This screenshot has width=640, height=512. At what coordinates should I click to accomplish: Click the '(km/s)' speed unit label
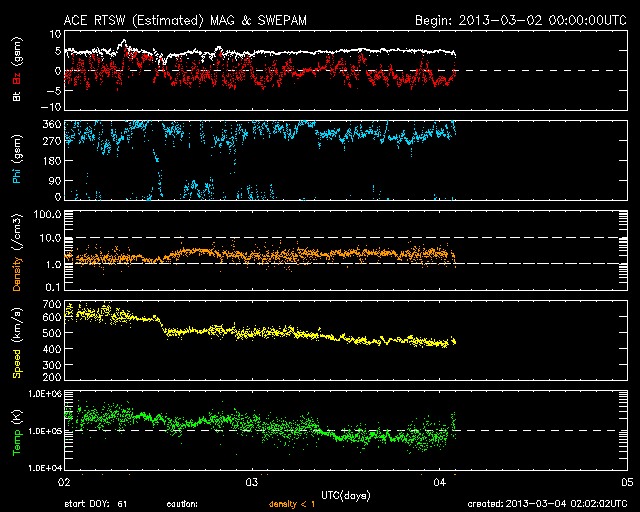[x=17, y=325]
